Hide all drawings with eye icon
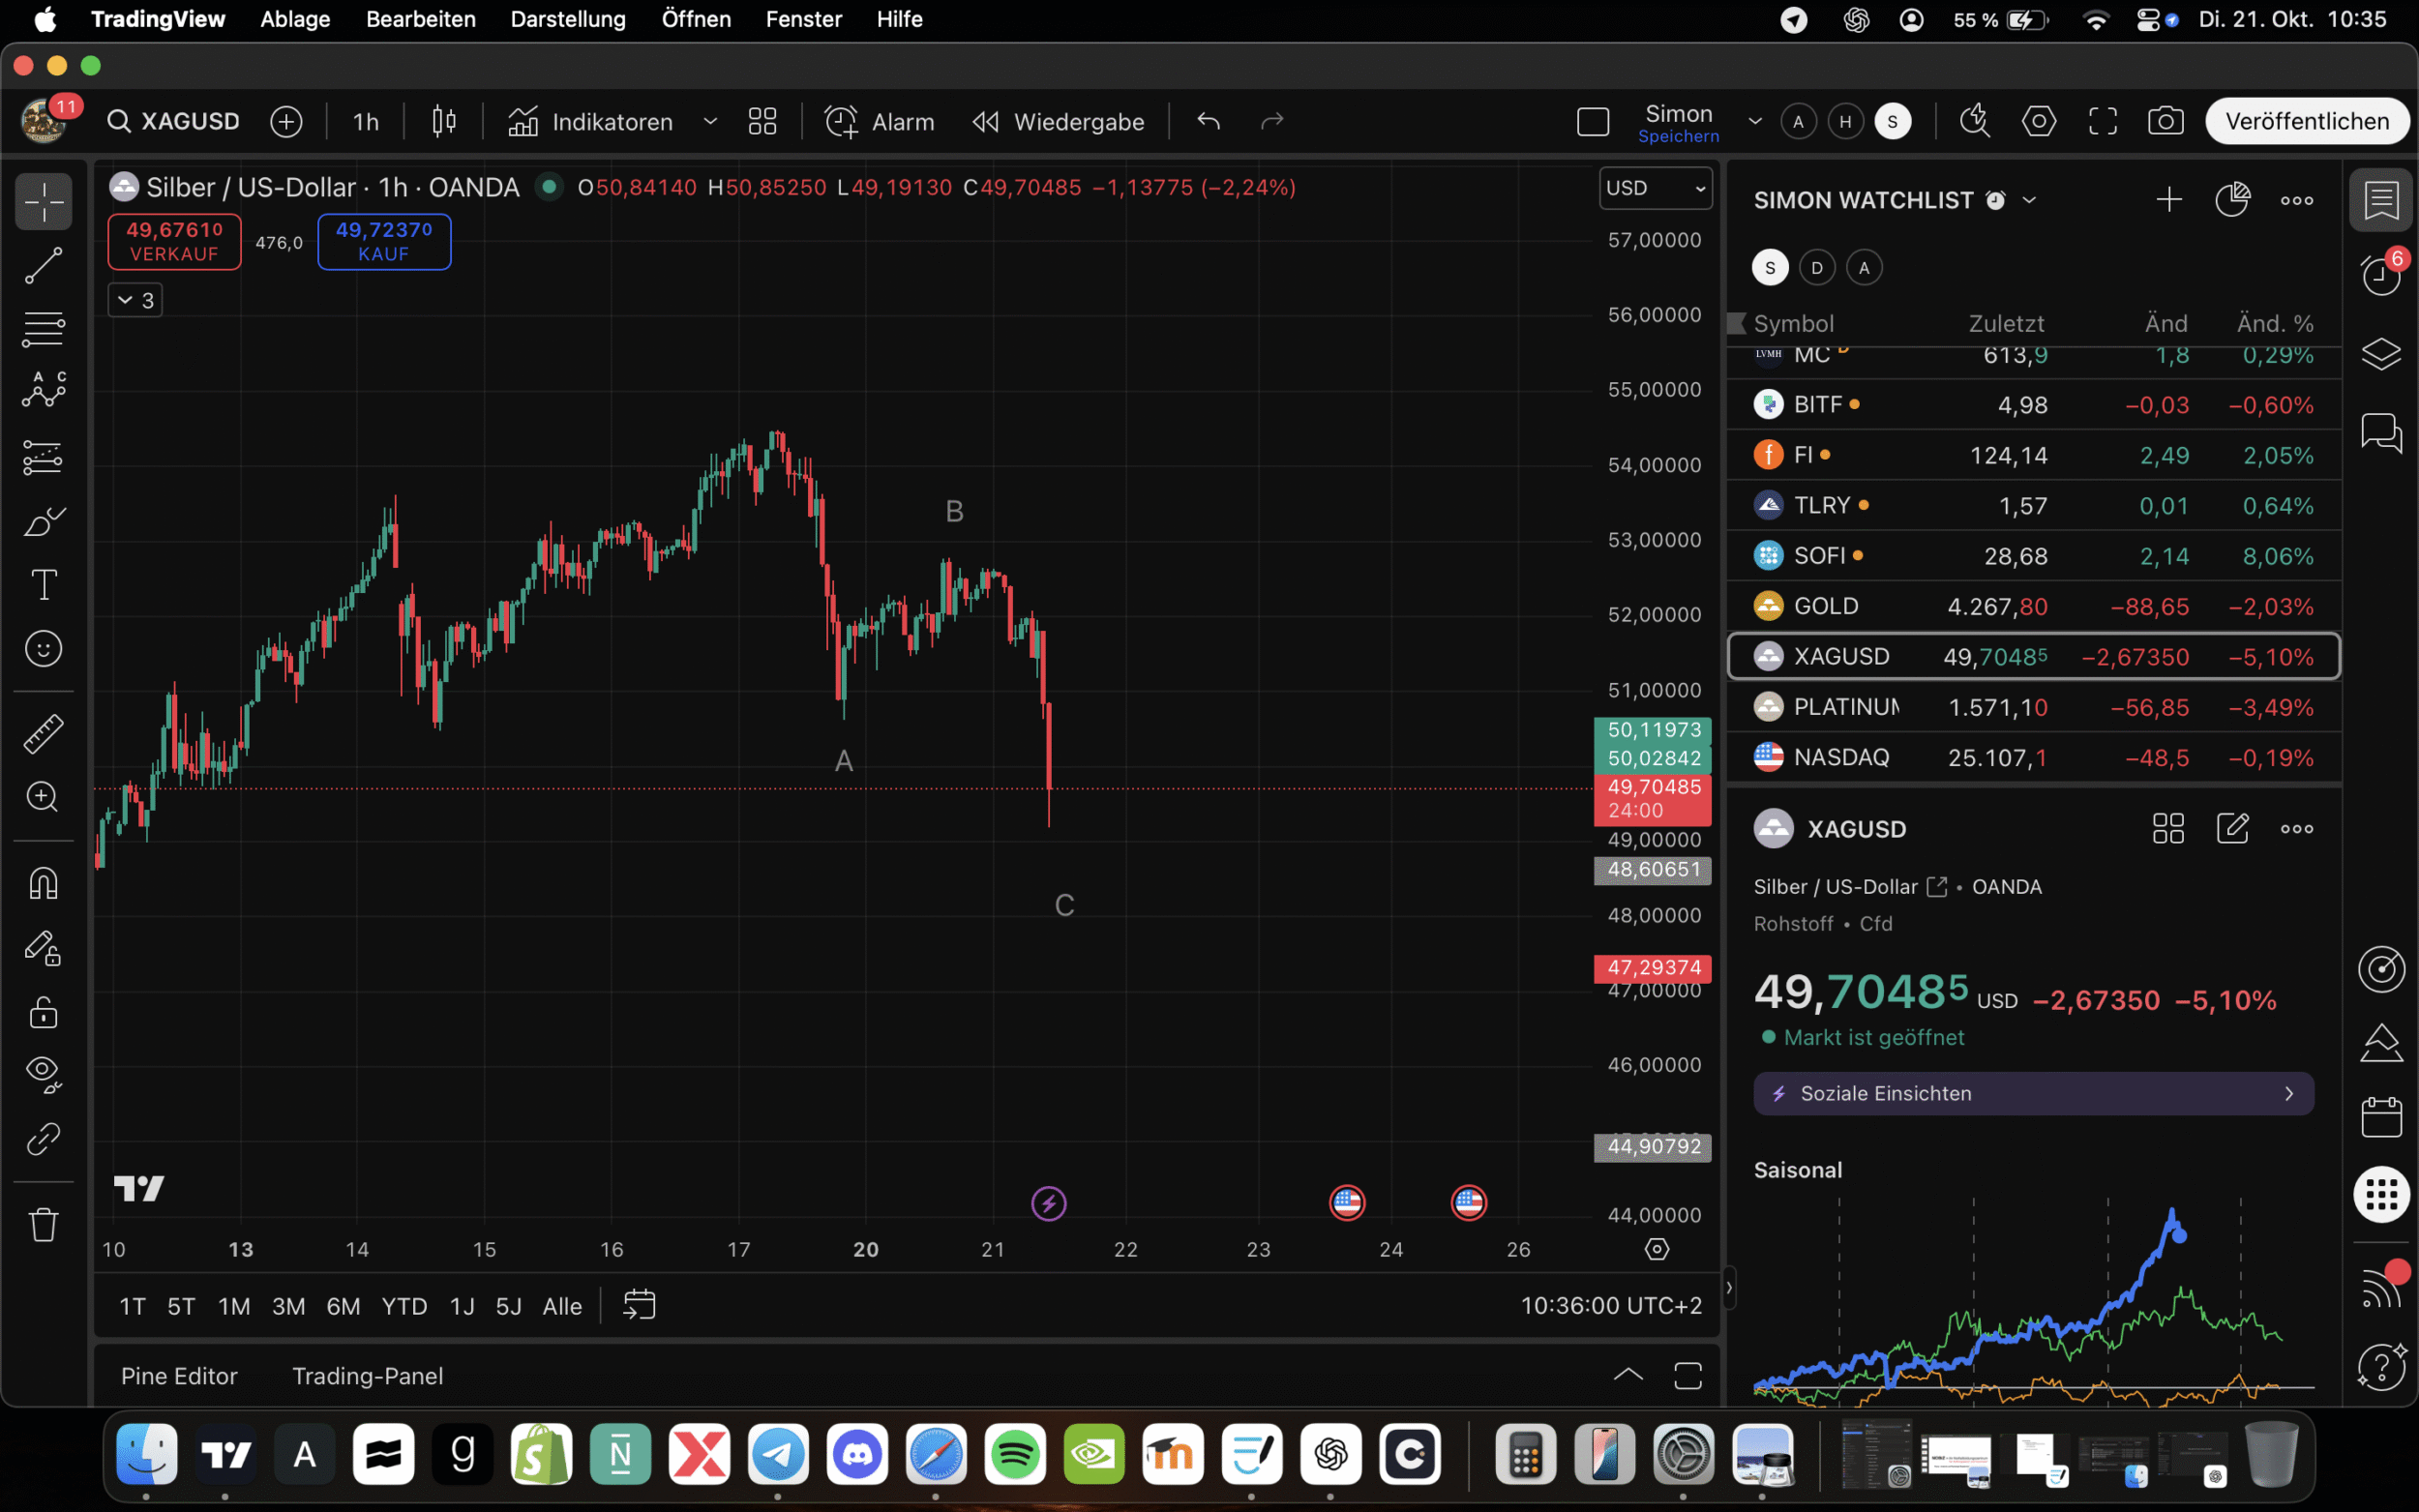This screenshot has width=2419, height=1512. (43, 1073)
